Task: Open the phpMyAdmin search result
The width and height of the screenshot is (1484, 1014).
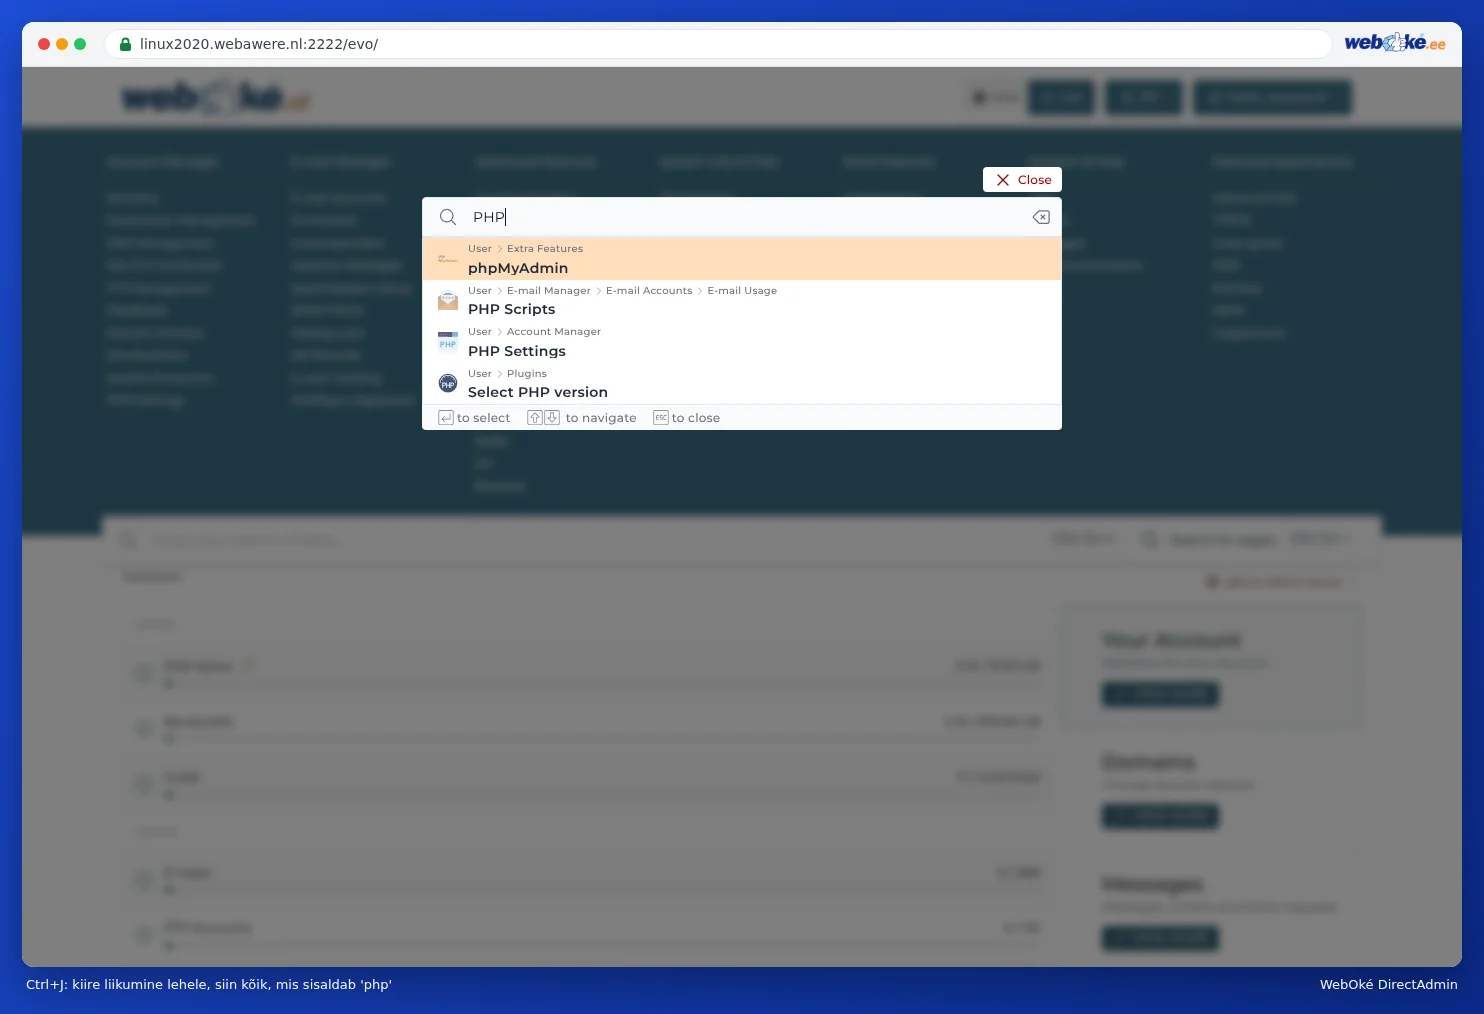Action: coord(742,259)
